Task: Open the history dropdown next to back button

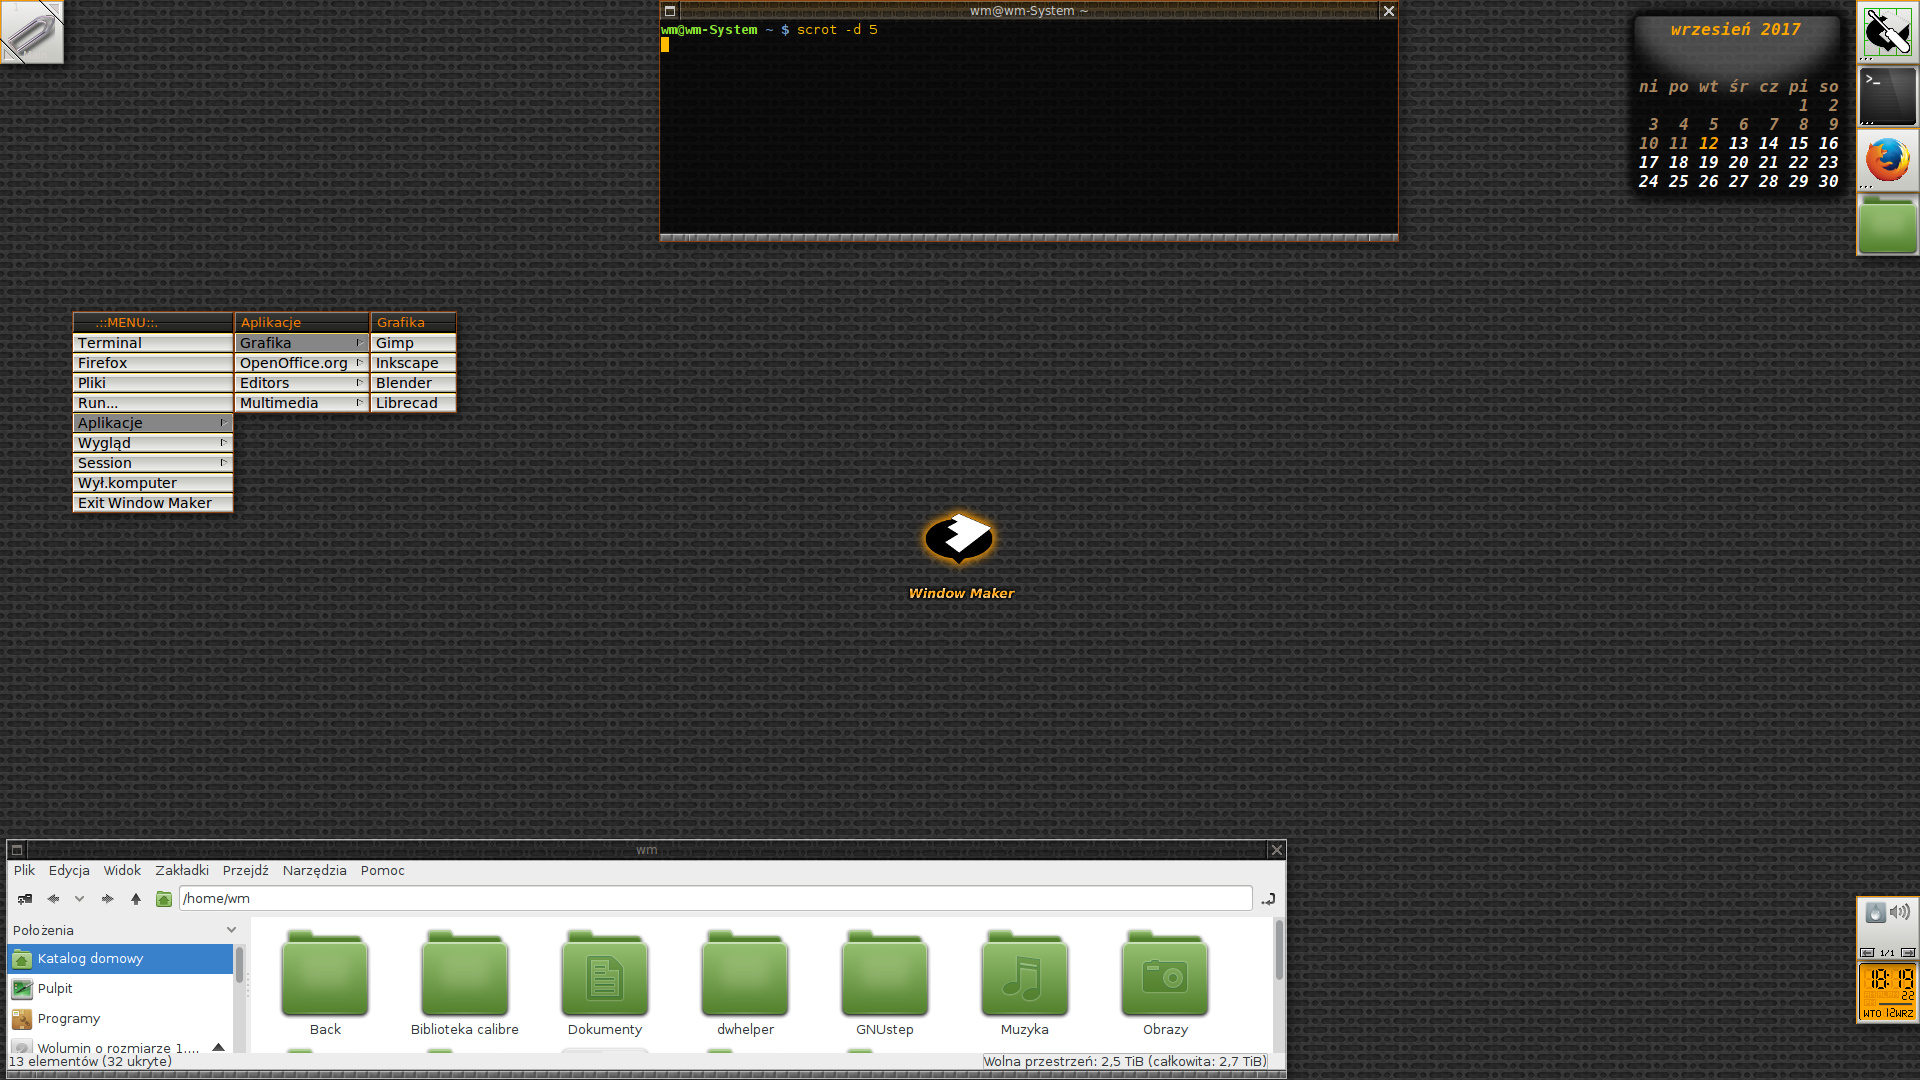Action: click(79, 899)
